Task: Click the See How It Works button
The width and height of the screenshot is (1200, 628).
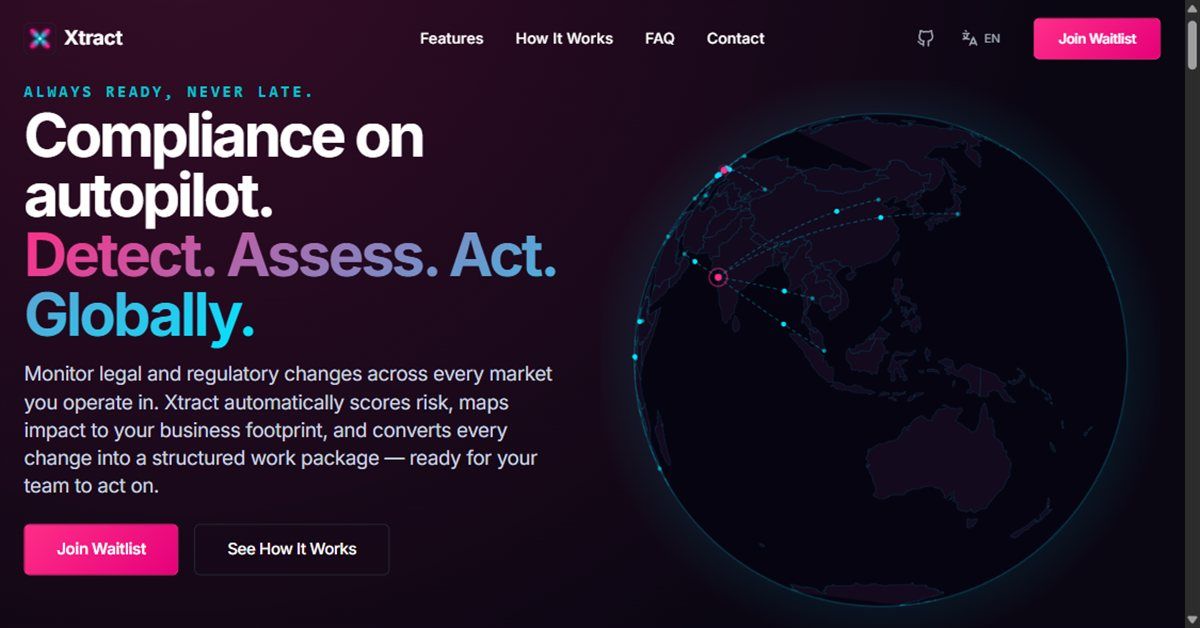Action: tap(292, 549)
